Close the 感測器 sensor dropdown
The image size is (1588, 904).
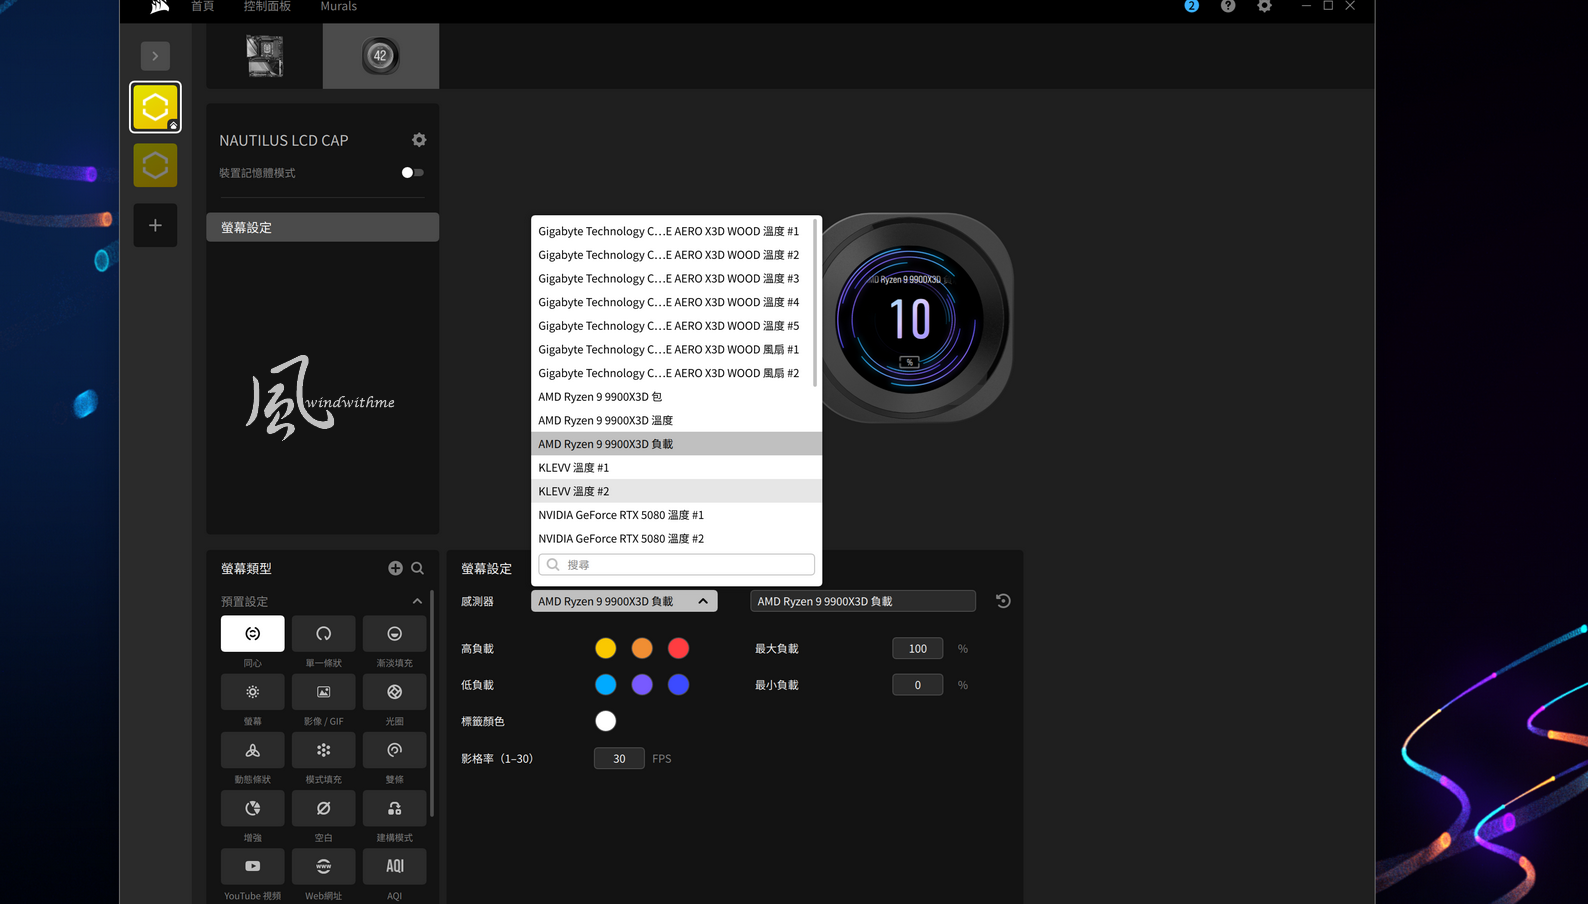[x=624, y=601]
